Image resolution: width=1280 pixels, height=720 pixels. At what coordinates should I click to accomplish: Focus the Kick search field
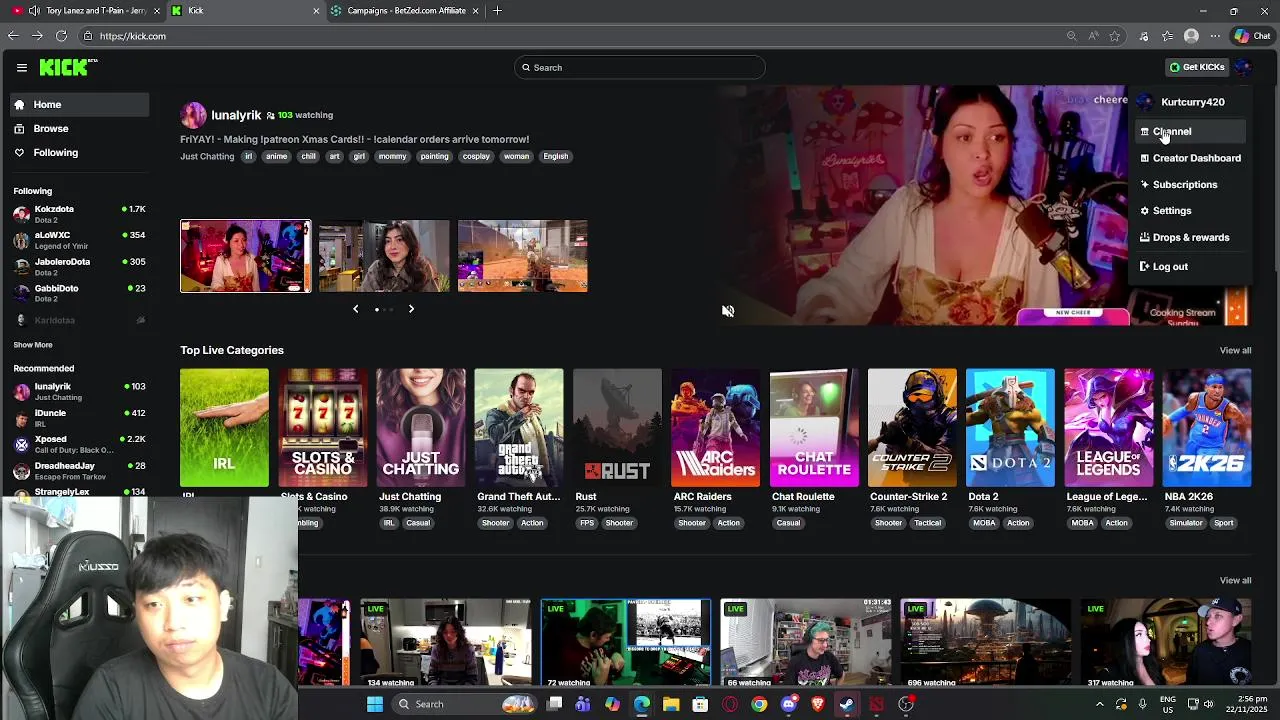coord(640,67)
